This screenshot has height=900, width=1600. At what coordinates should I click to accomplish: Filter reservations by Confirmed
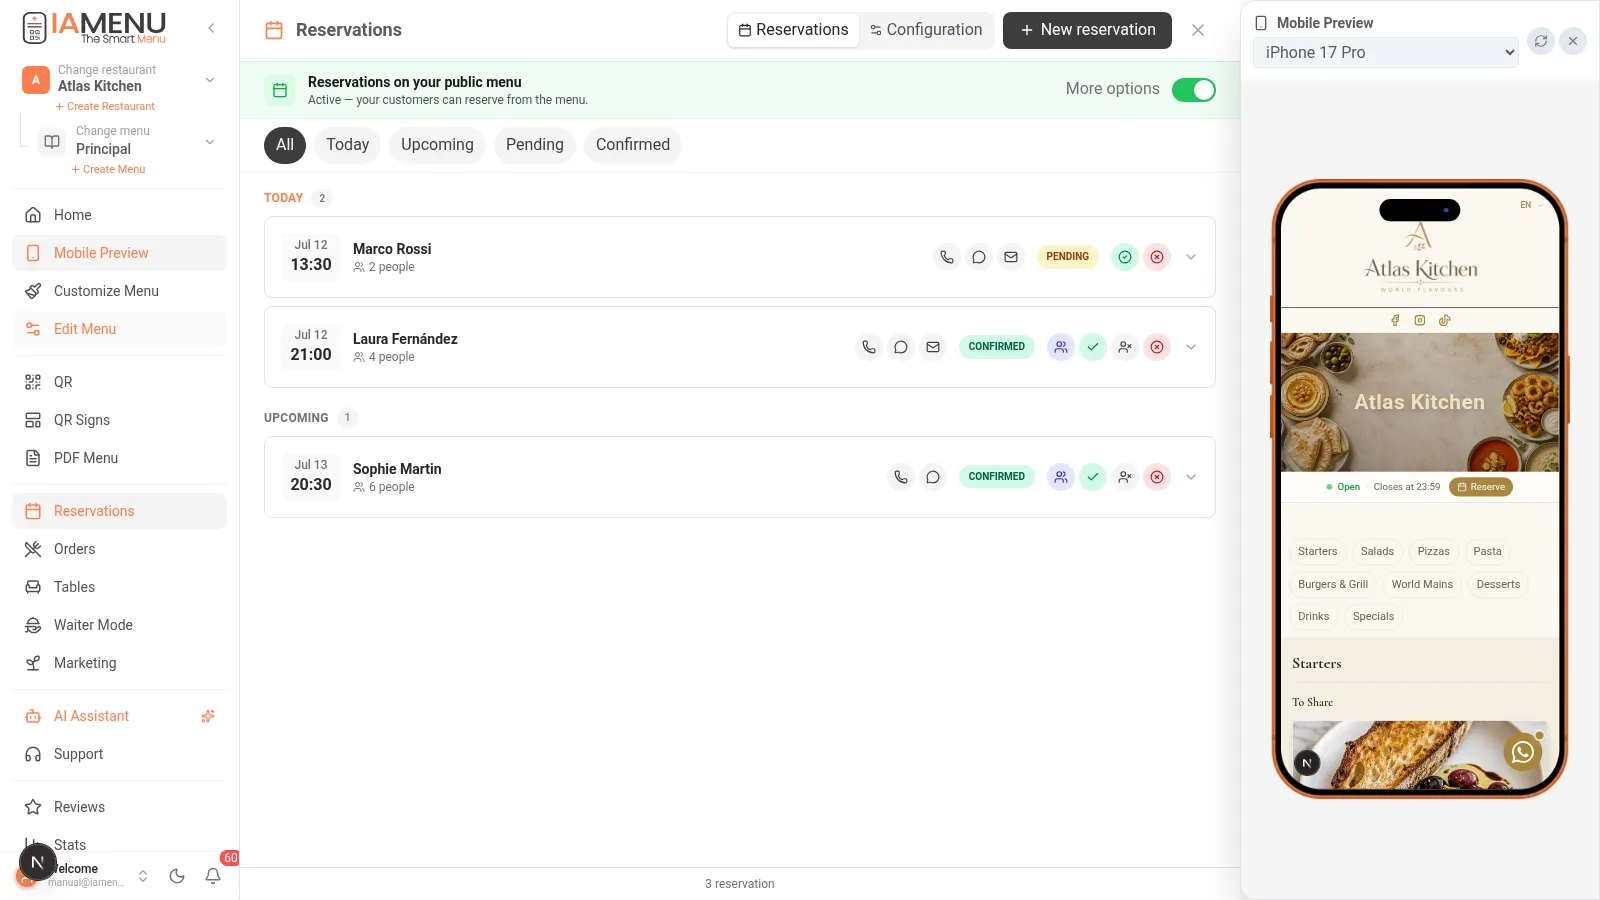pos(633,145)
